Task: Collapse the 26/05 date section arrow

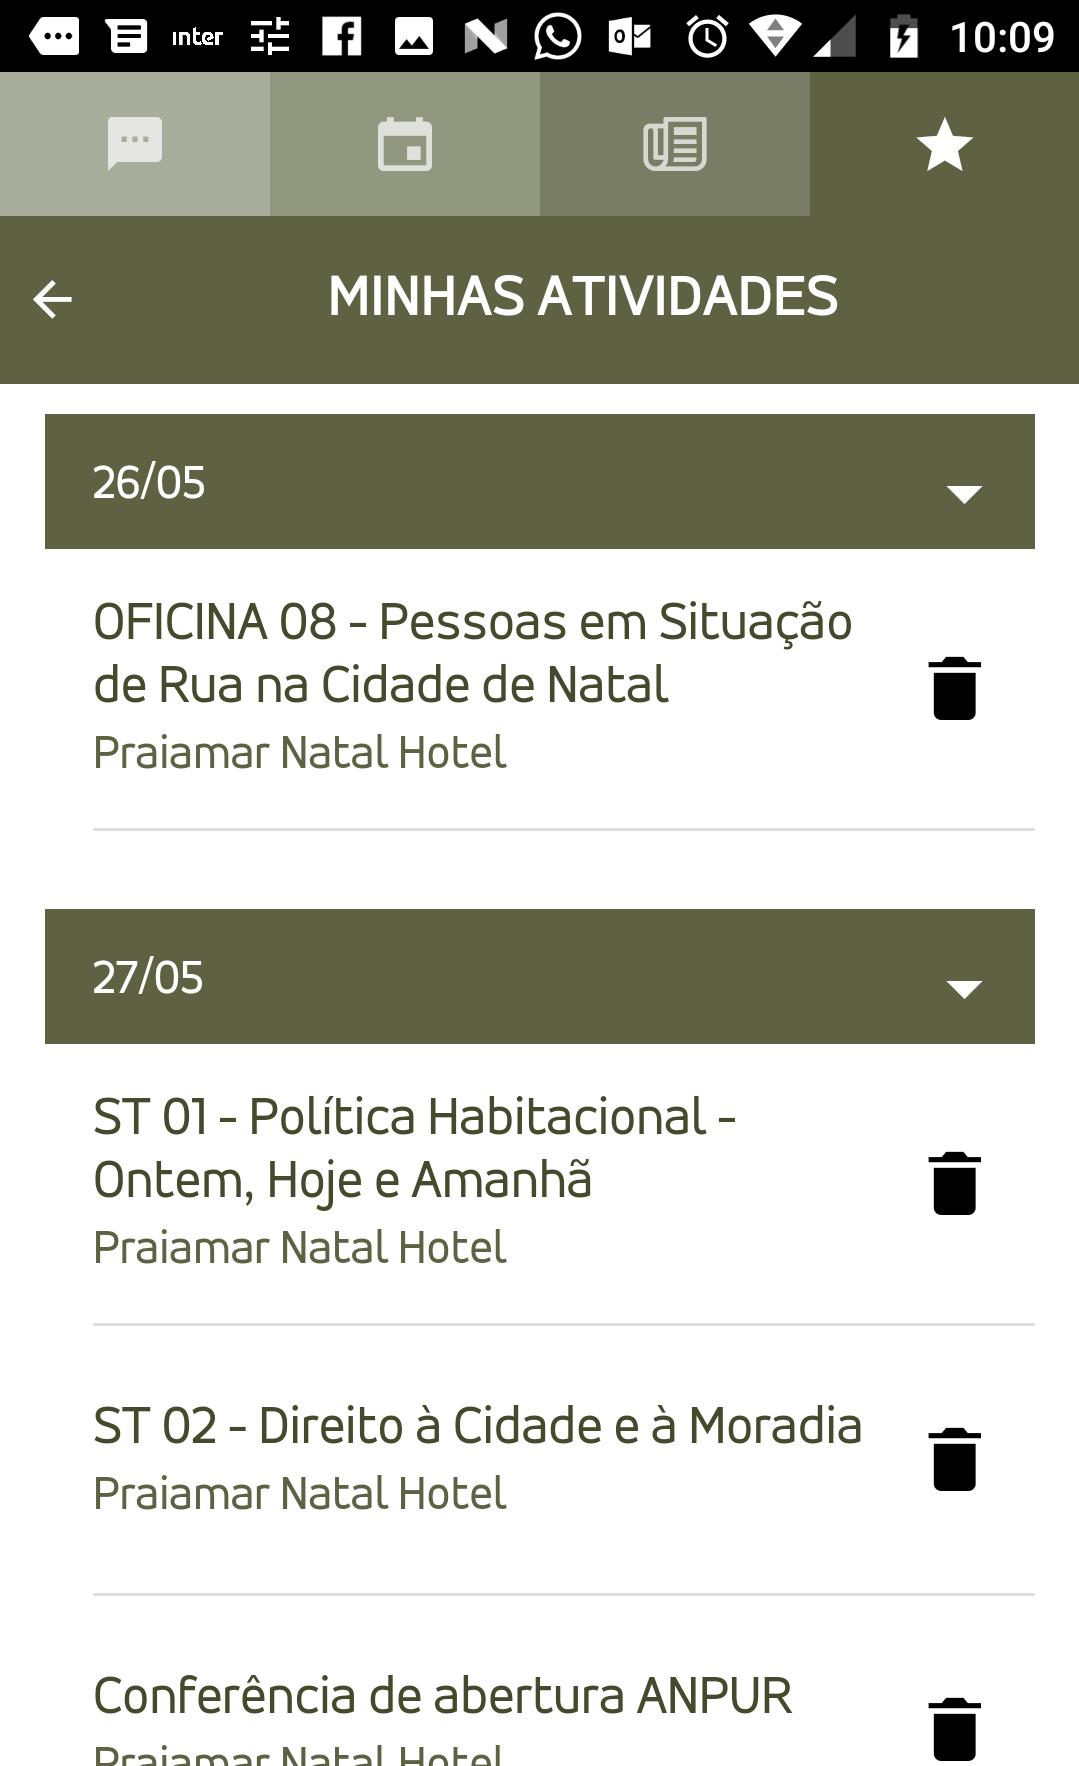Action: 964,493
